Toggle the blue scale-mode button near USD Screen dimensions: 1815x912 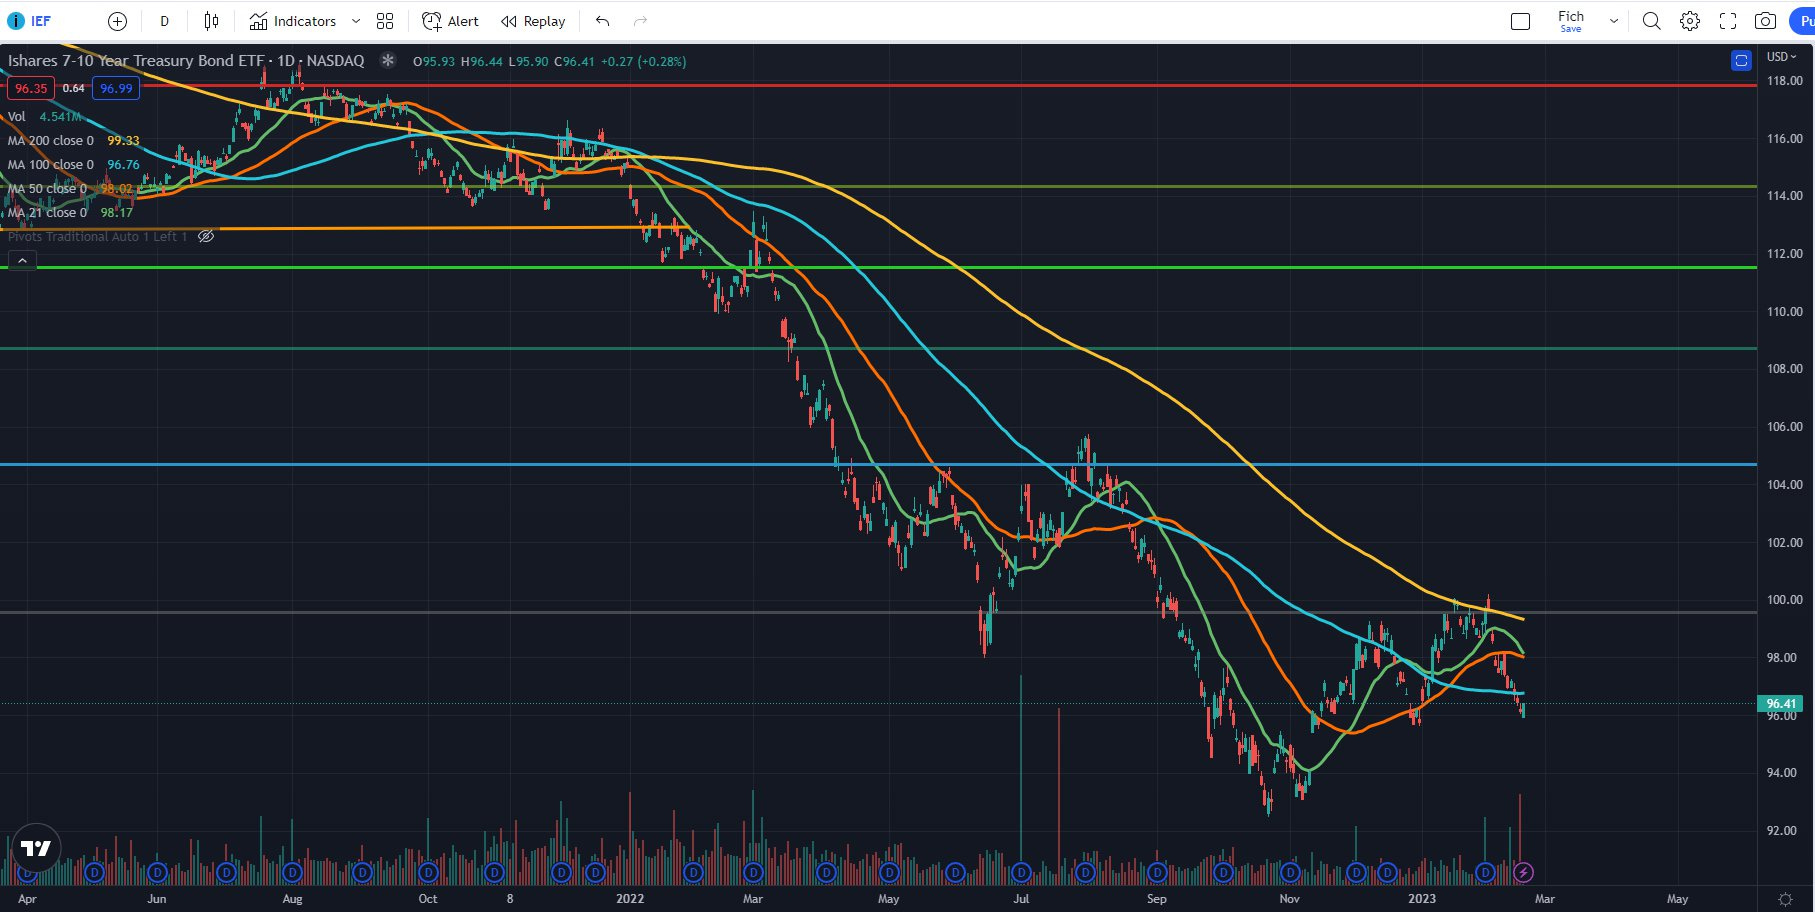[x=1741, y=61]
